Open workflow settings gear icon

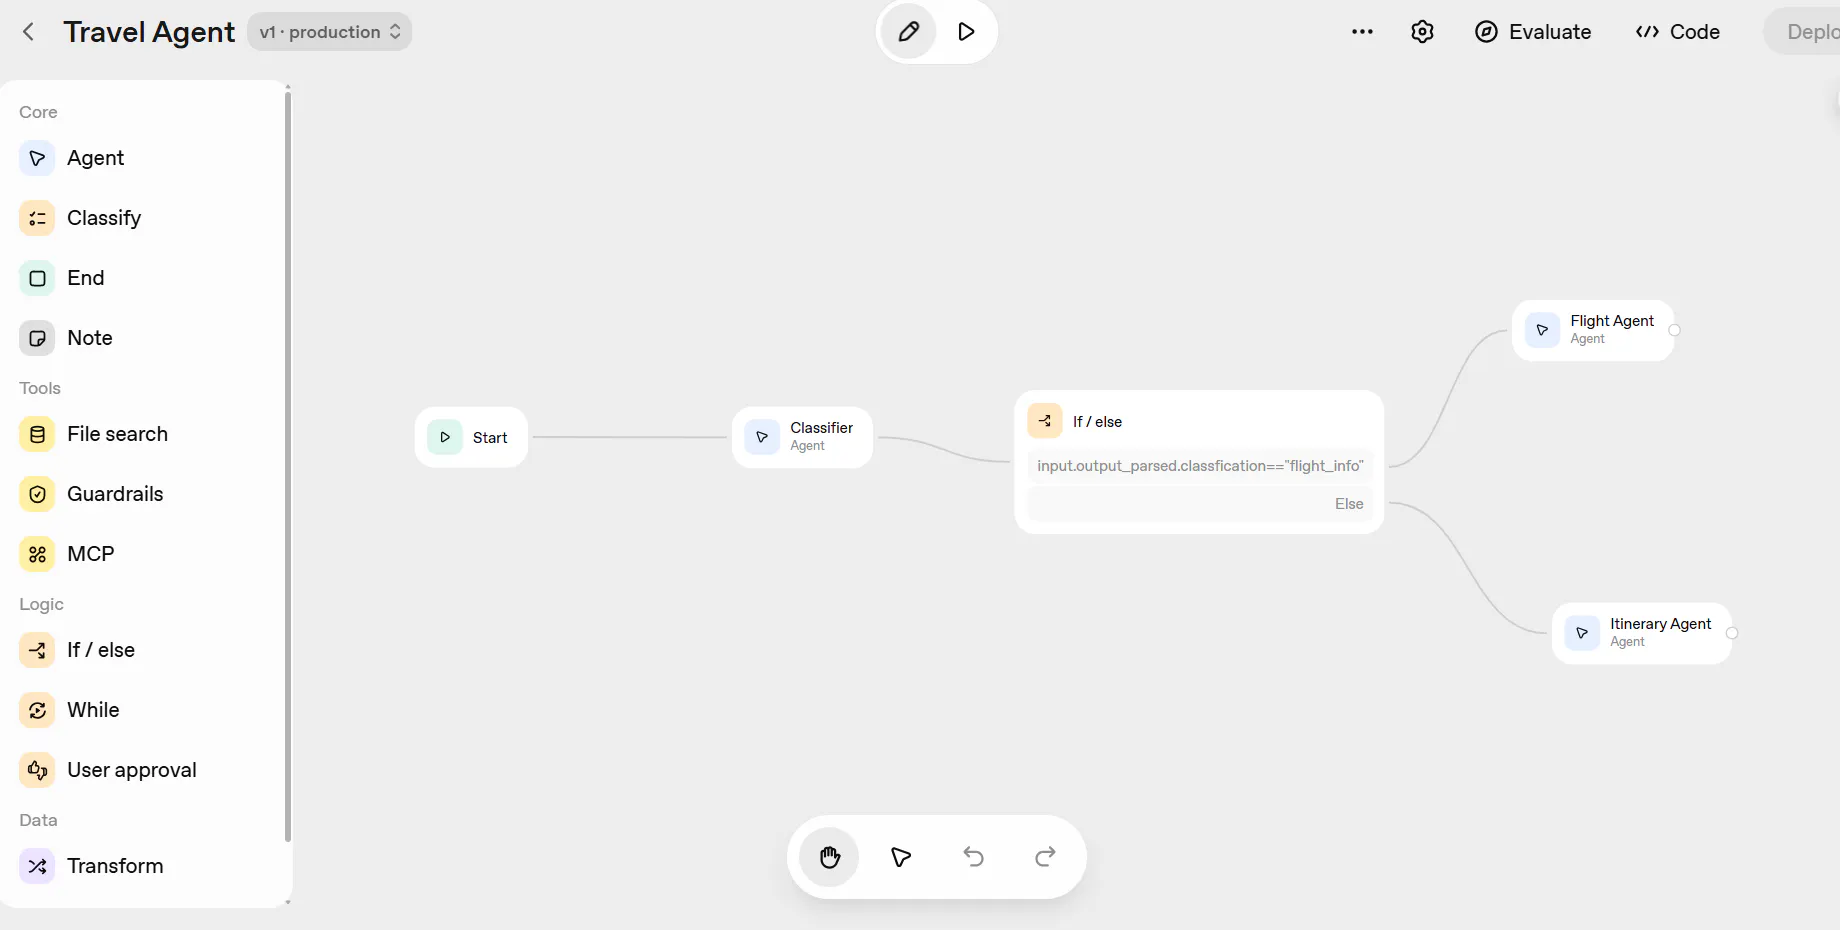click(x=1422, y=32)
